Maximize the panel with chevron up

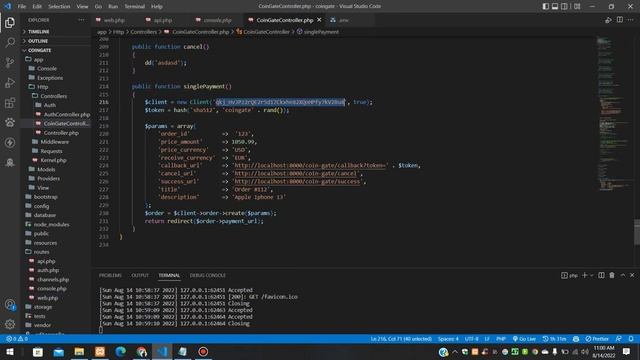[x=622, y=275]
